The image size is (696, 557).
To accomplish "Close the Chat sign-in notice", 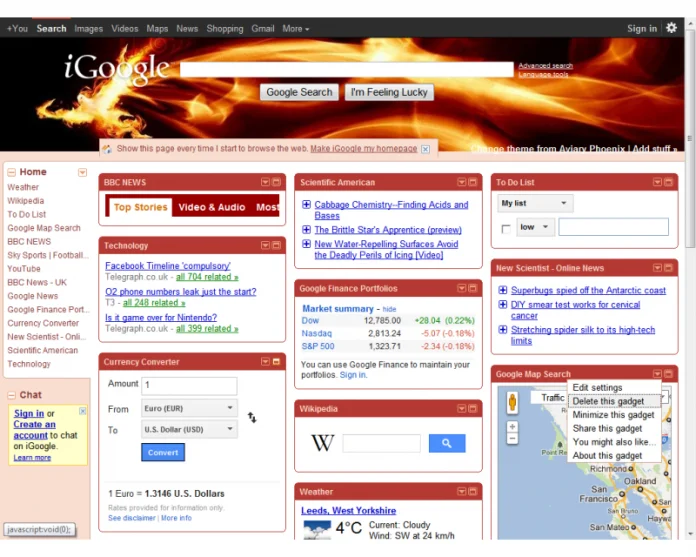I will pyautogui.click(x=83, y=411).
